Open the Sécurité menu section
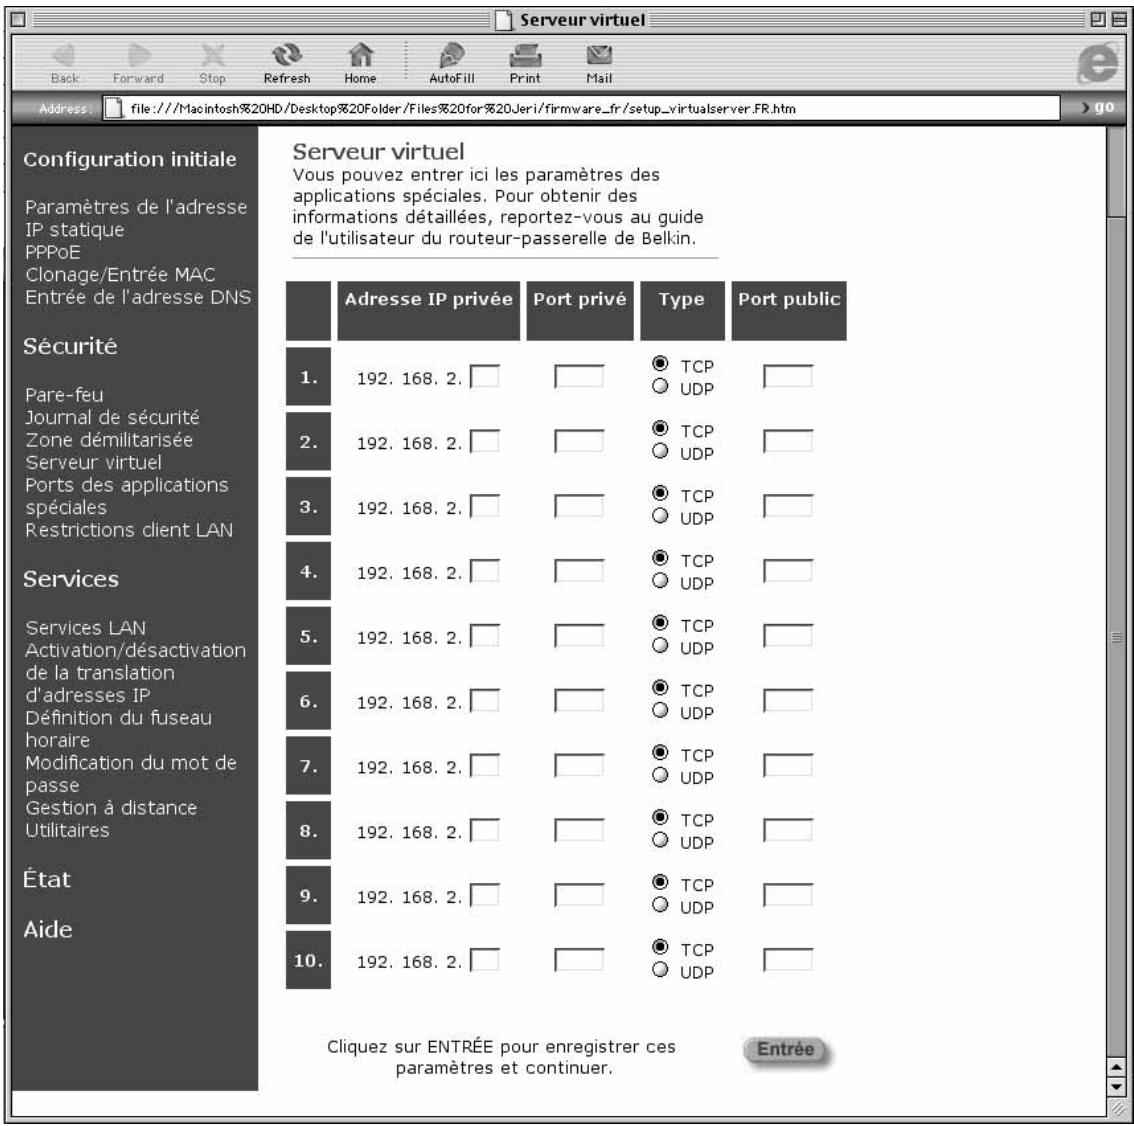1134x1126 pixels. [x=70, y=346]
